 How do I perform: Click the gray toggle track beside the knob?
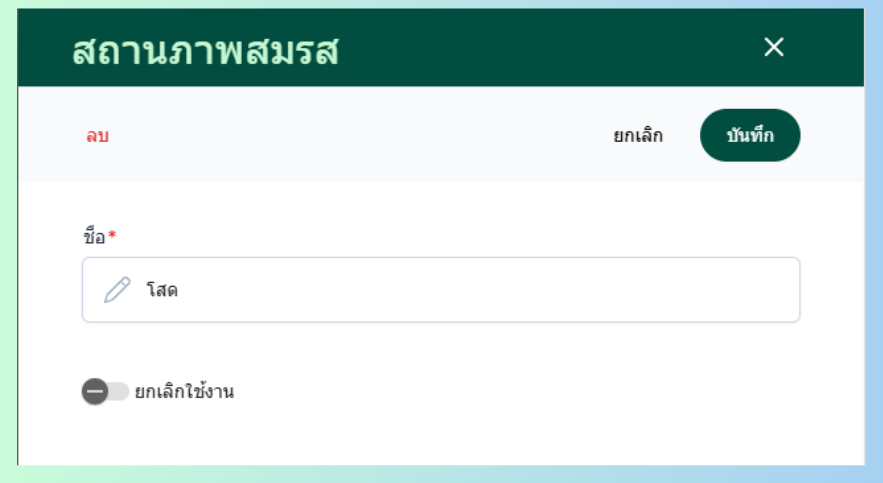tap(120, 392)
